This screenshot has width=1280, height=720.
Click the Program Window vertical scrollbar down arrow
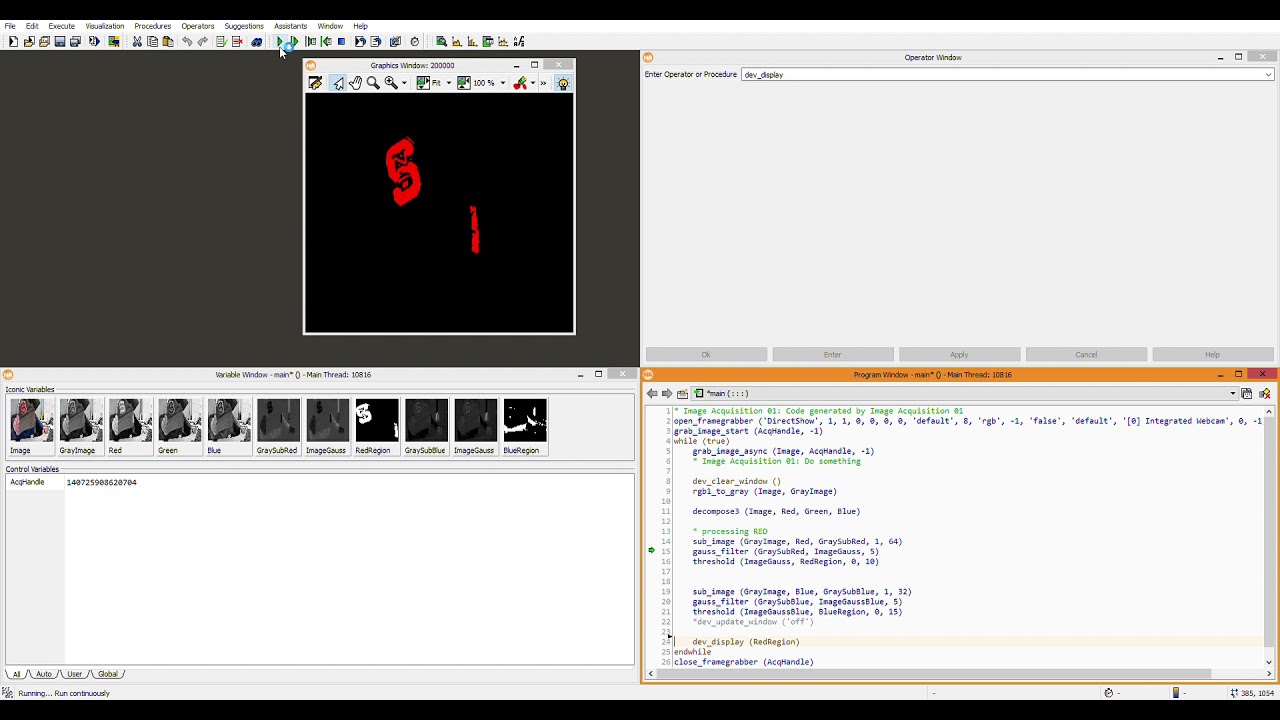click(1269, 662)
